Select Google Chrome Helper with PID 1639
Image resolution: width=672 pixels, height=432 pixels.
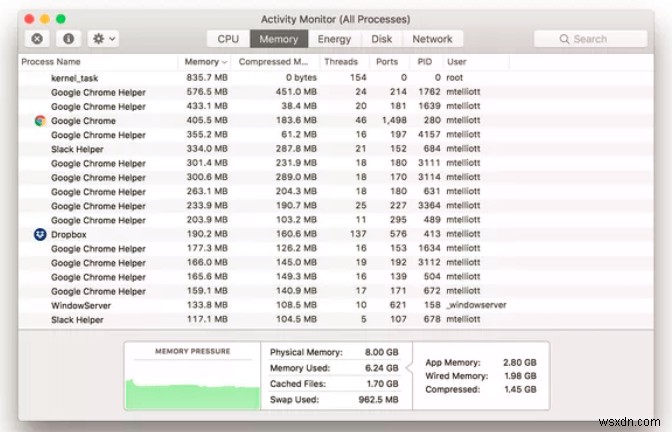(x=336, y=106)
